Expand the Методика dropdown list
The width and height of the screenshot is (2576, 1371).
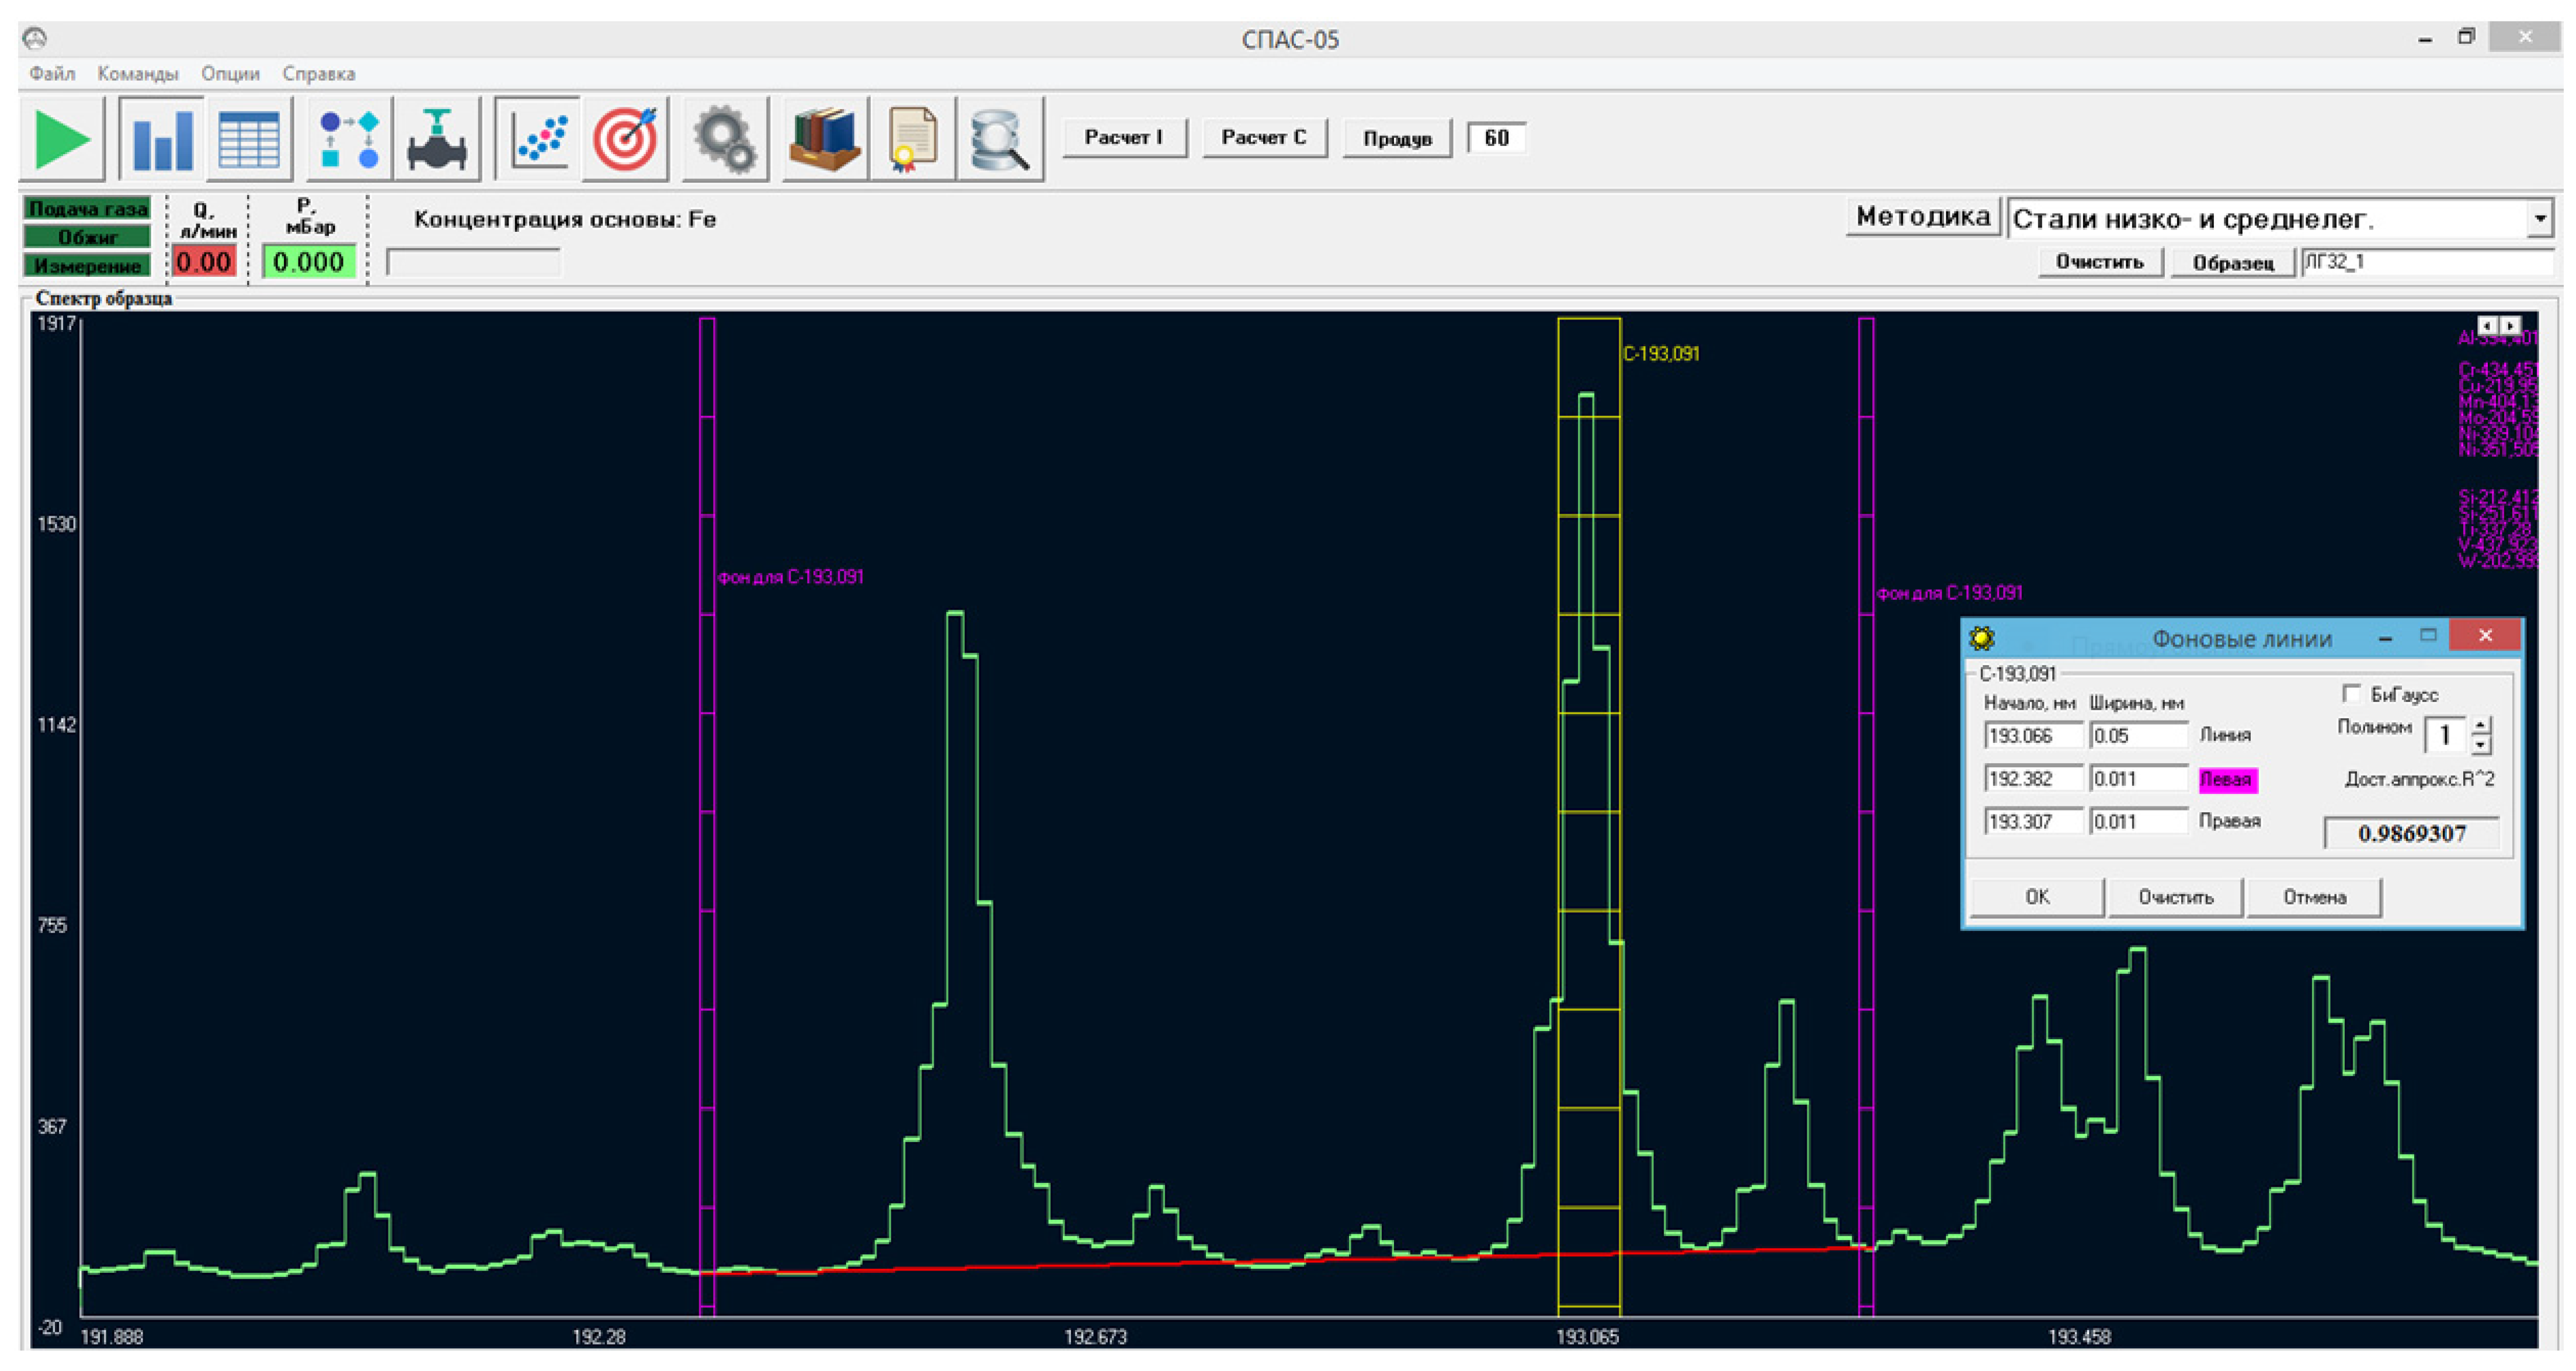click(2540, 218)
